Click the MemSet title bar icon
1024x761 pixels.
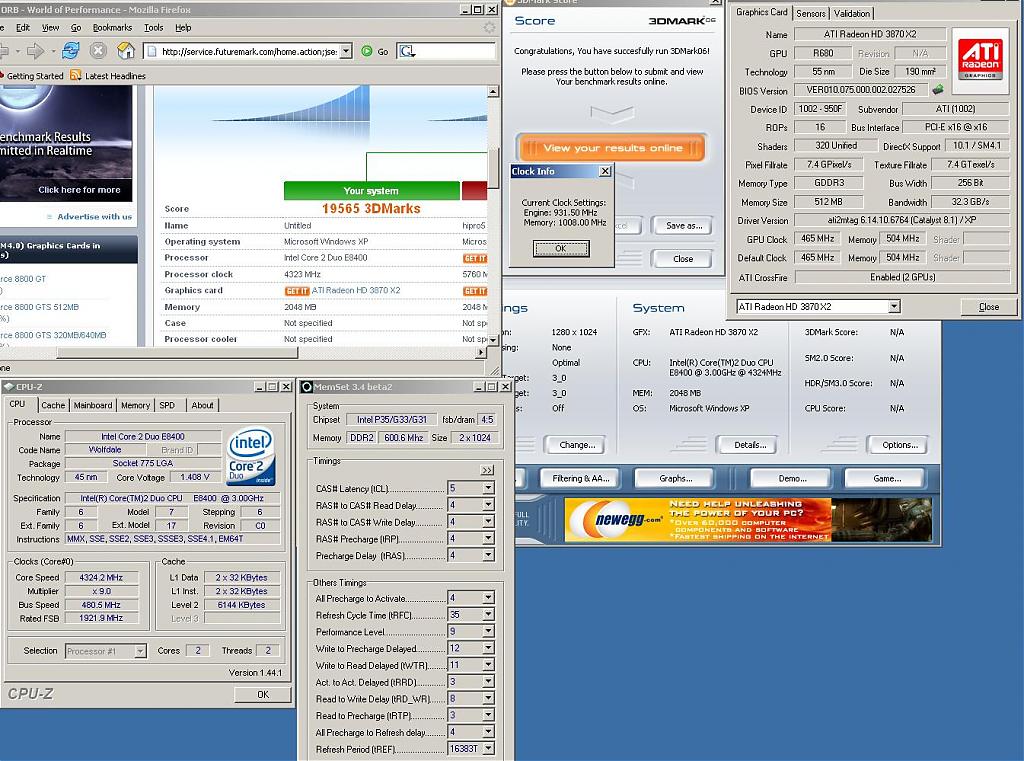(306, 387)
